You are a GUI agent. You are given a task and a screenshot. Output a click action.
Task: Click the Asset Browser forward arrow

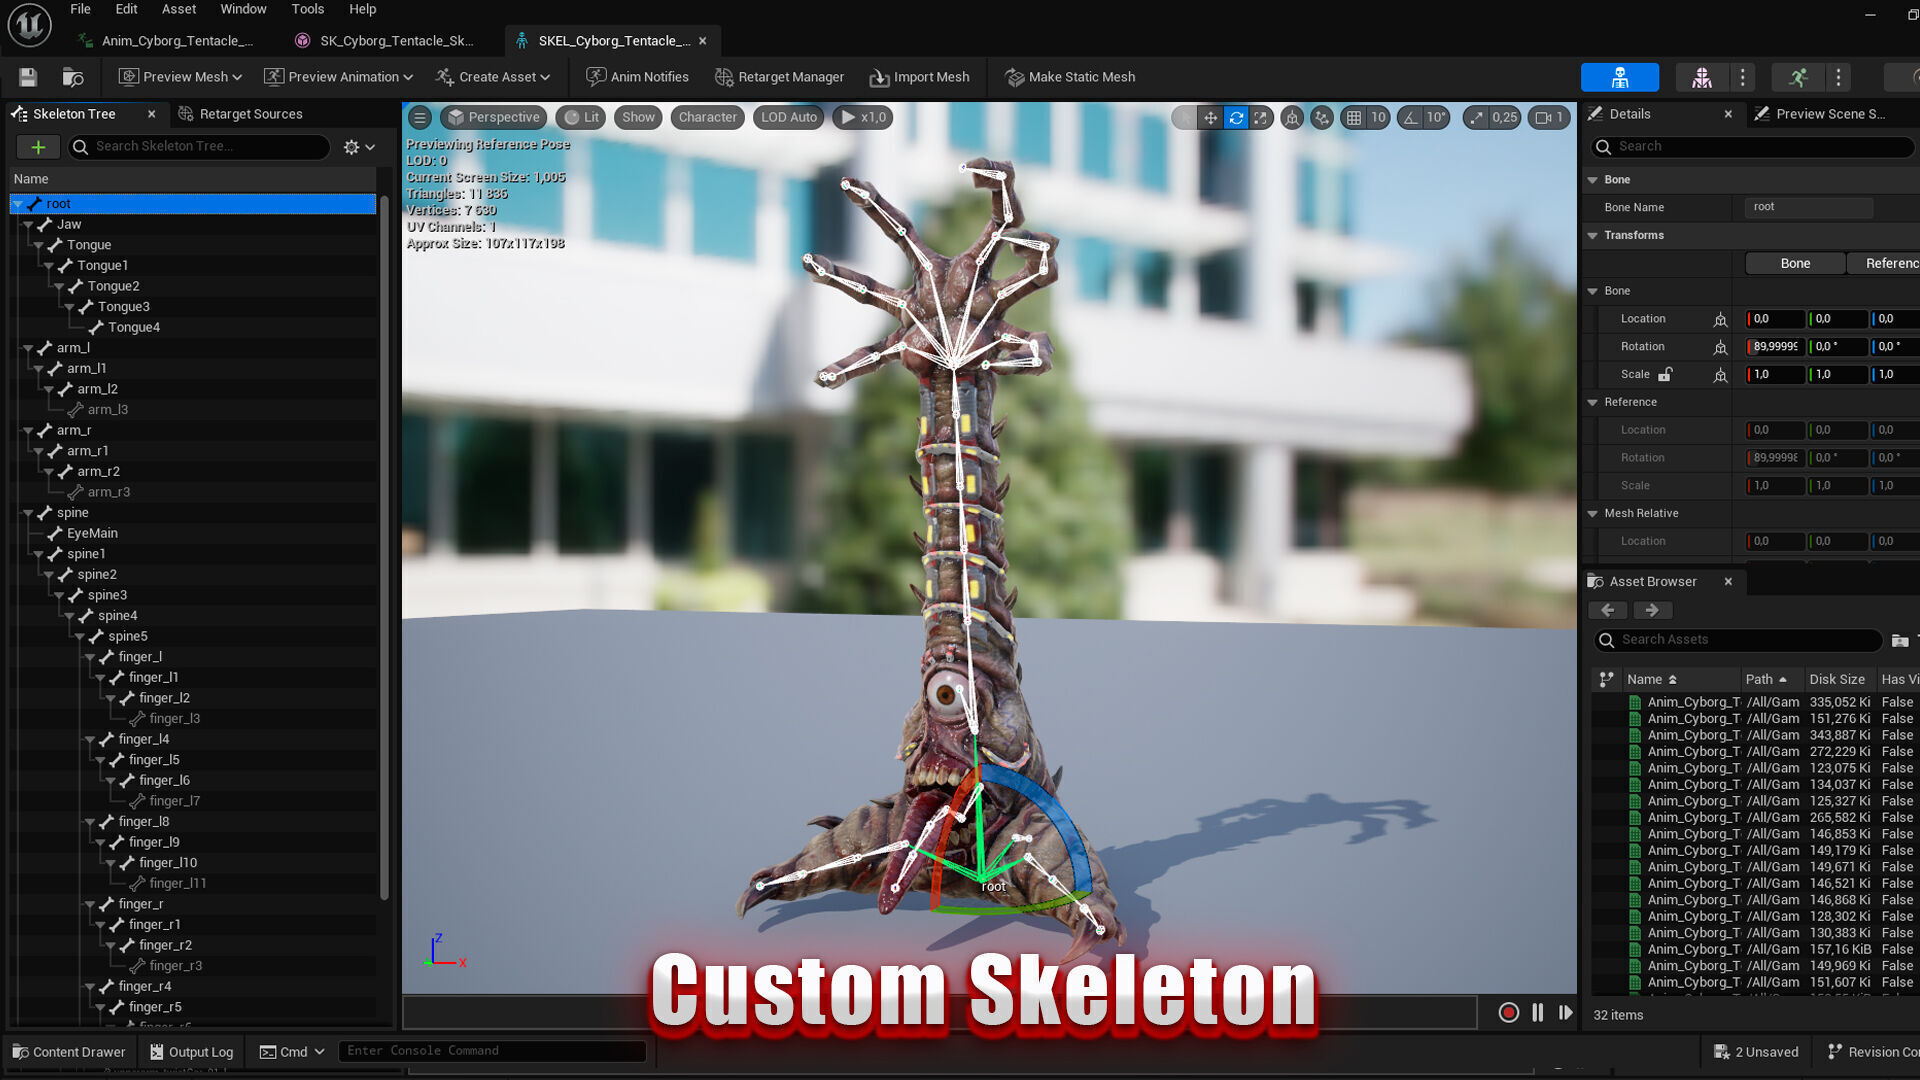pyautogui.click(x=1652, y=610)
